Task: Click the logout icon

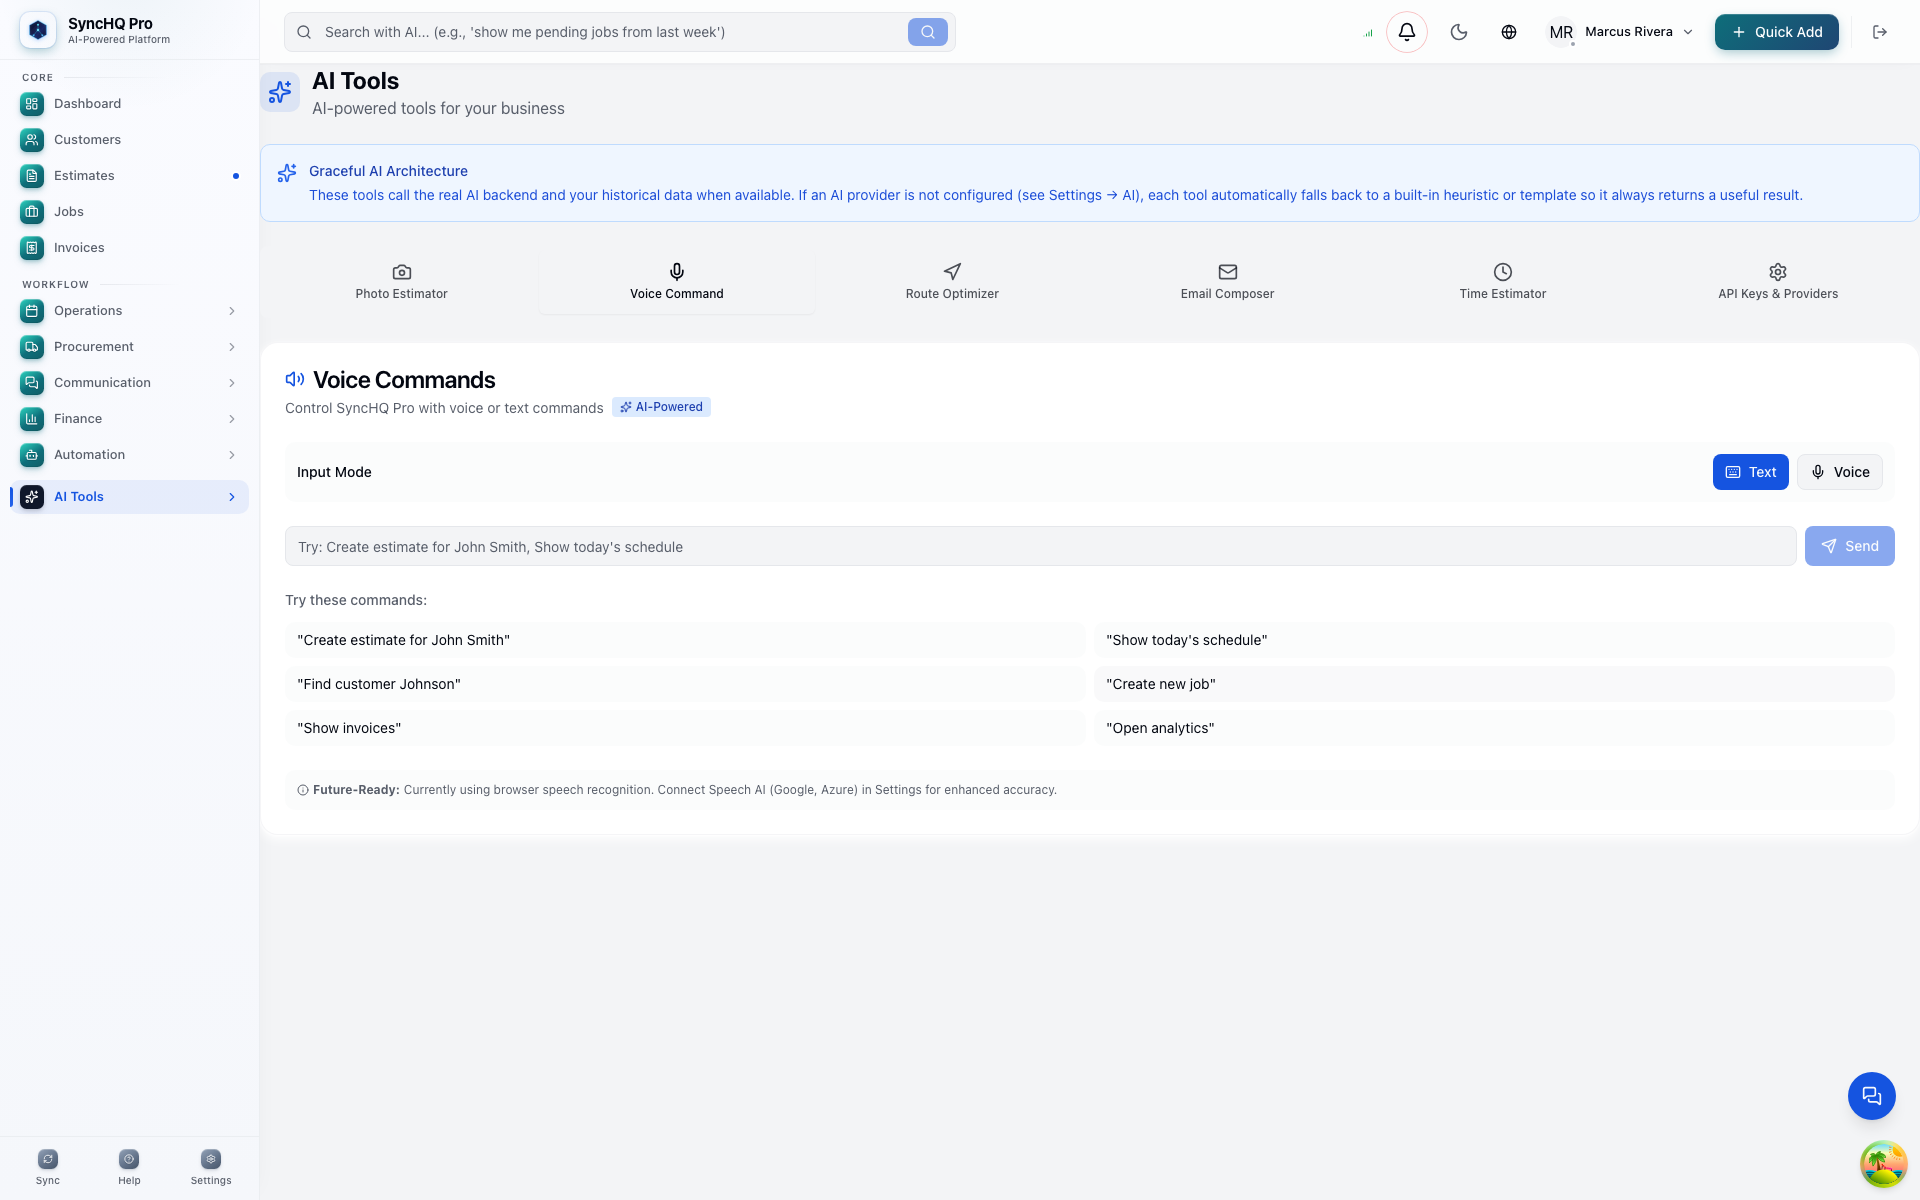Action: (x=1880, y=32)
